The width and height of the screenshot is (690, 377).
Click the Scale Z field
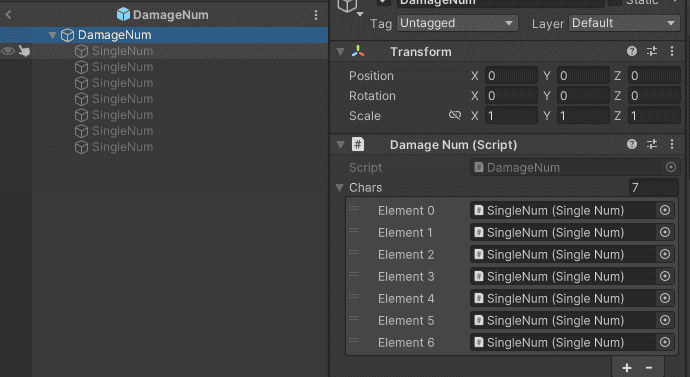[x=654, y=116]
